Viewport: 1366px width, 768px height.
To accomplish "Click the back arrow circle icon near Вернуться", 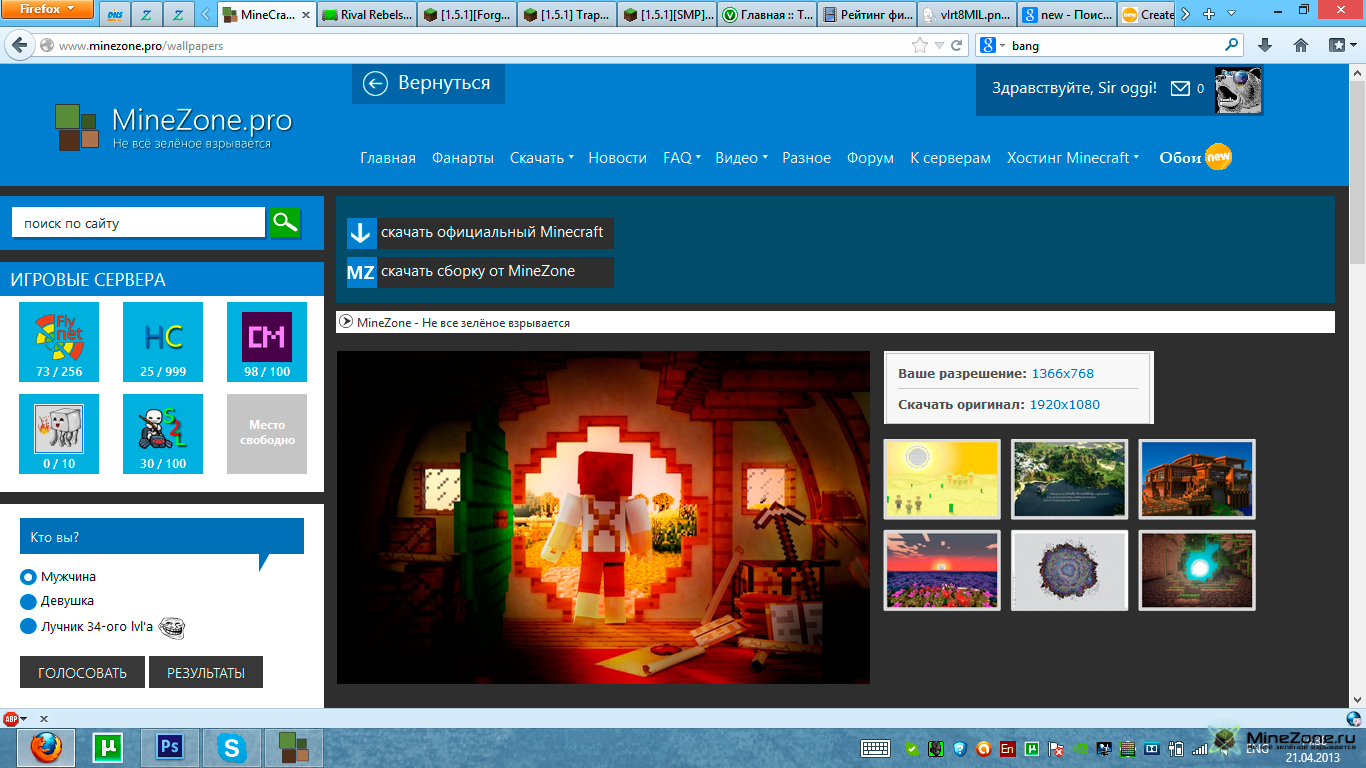I will 375,84.
